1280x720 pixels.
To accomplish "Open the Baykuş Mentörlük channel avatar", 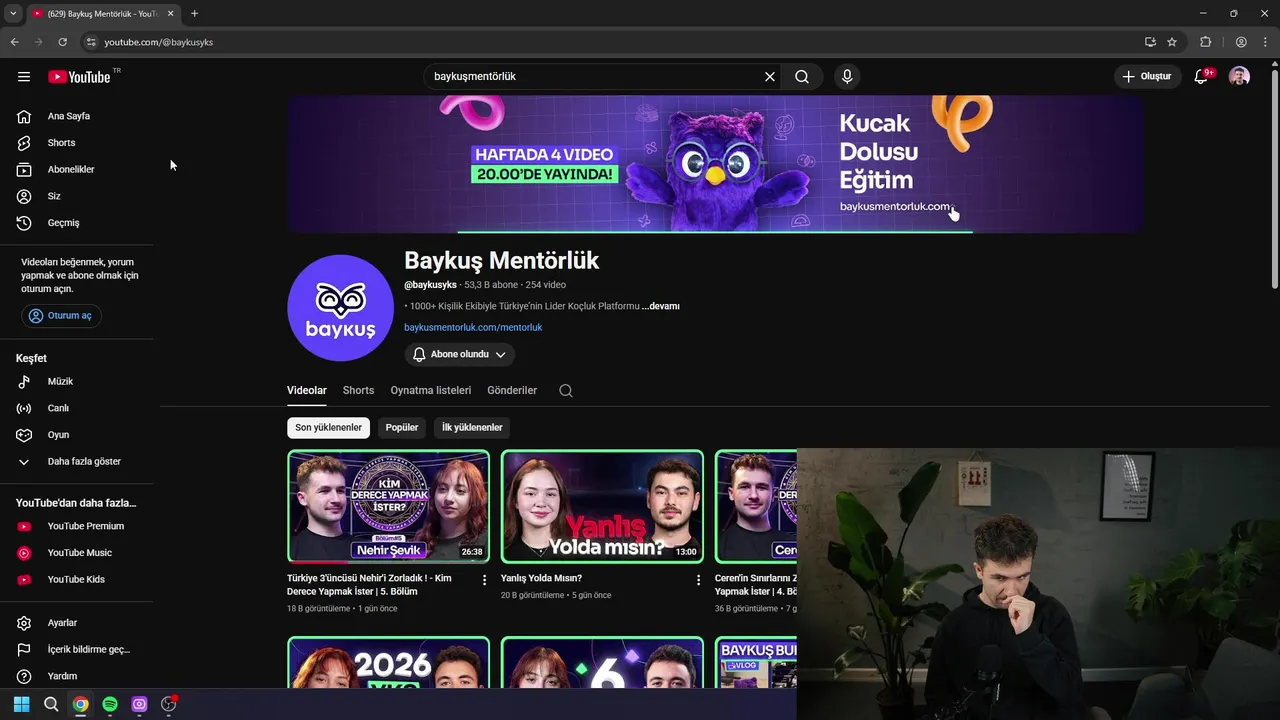I will coord(340,308).
